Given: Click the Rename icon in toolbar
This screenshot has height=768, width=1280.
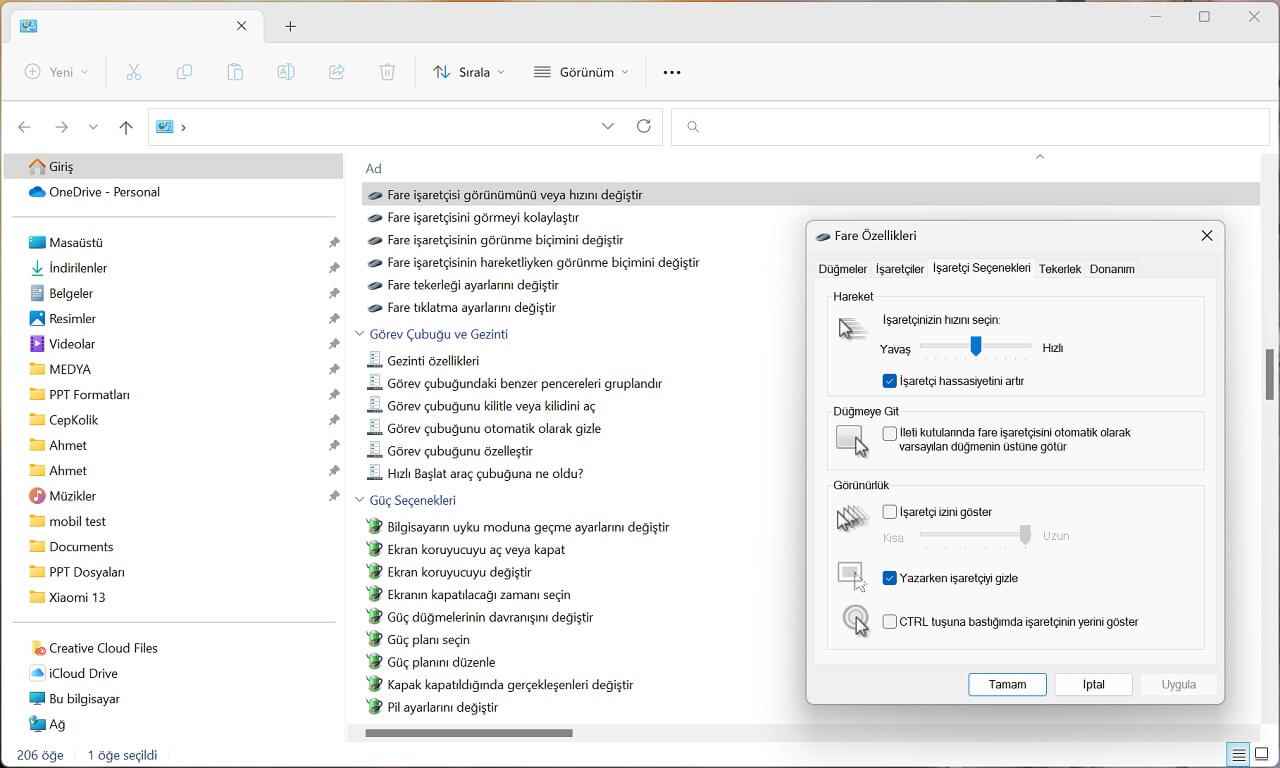Looking at the screenshot, I should tap(286, 72).
